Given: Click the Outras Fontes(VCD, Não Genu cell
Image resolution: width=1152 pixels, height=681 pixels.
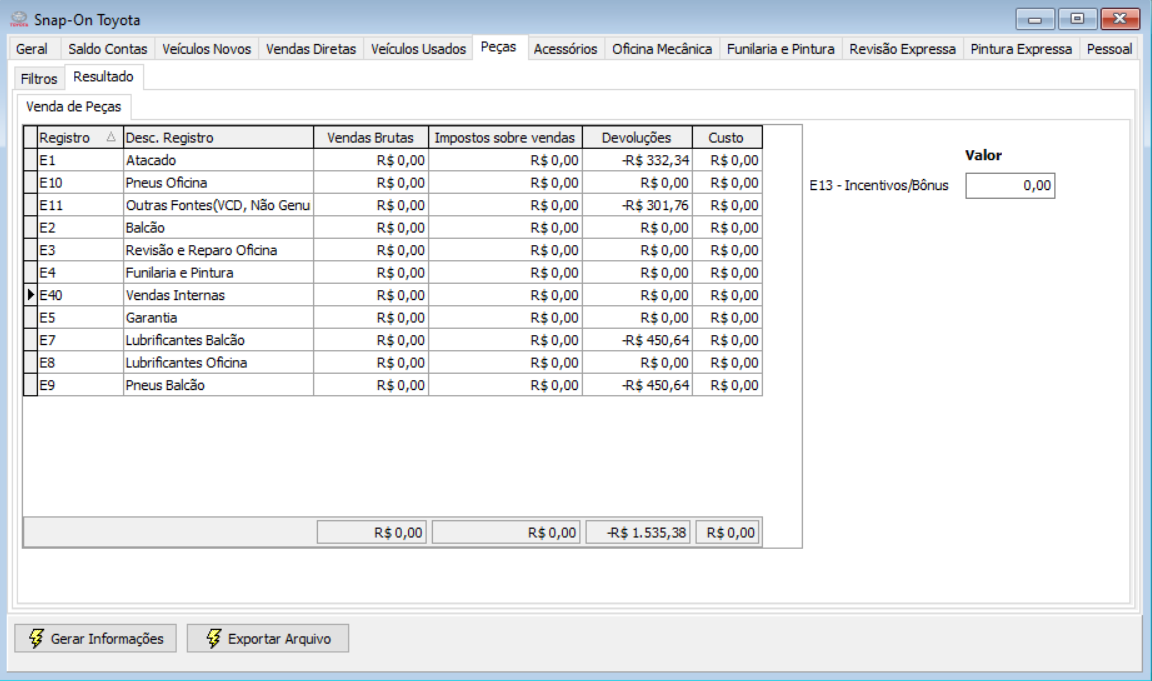Looking at the screenshot, I should tap(218, 205).
